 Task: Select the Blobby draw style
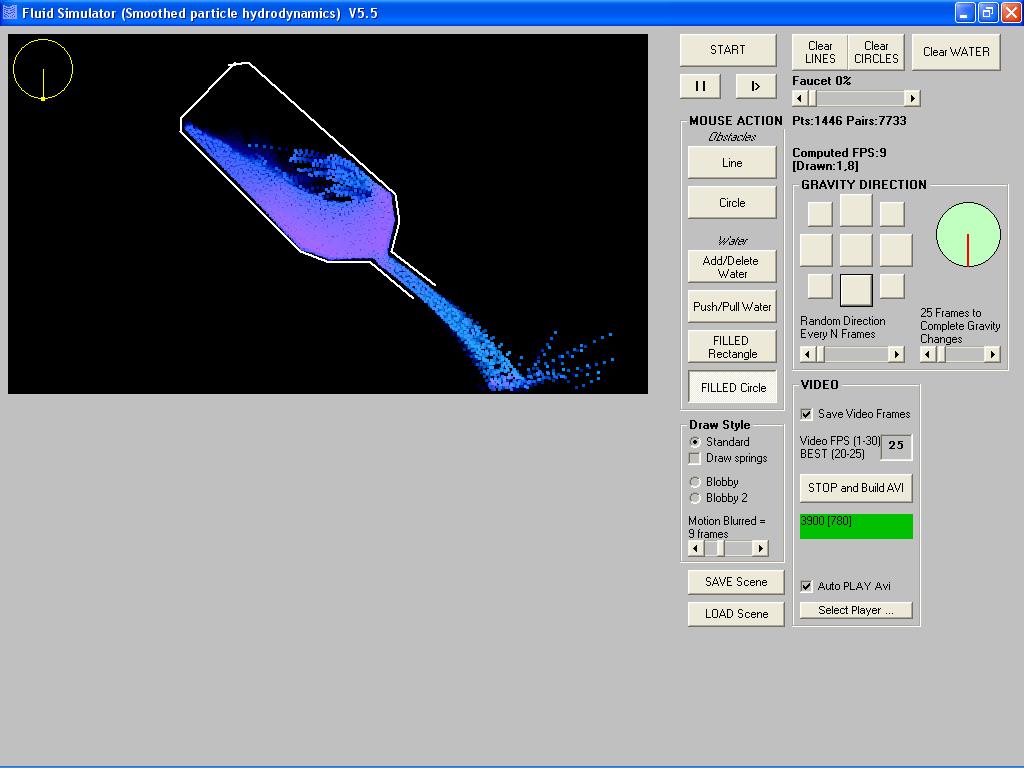(695, 482)
